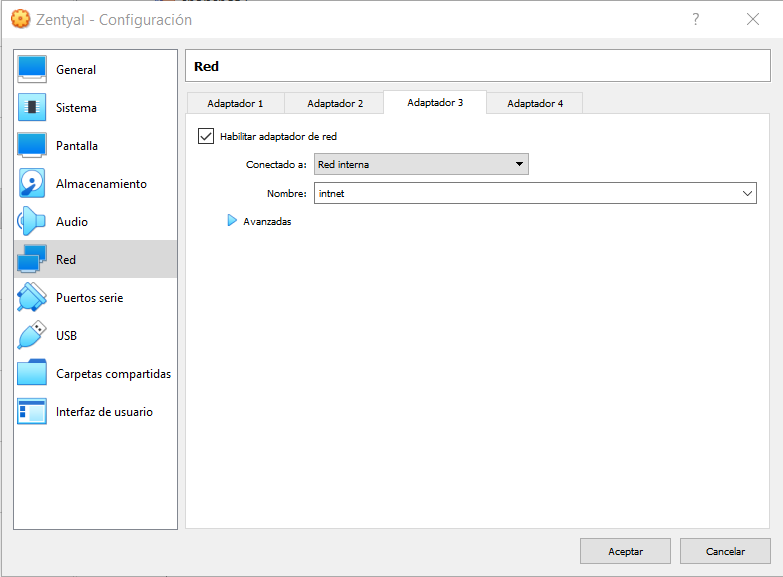Click the Pantalla display icon
Screen dimensions: 783x577
click(x=32, y=145)
